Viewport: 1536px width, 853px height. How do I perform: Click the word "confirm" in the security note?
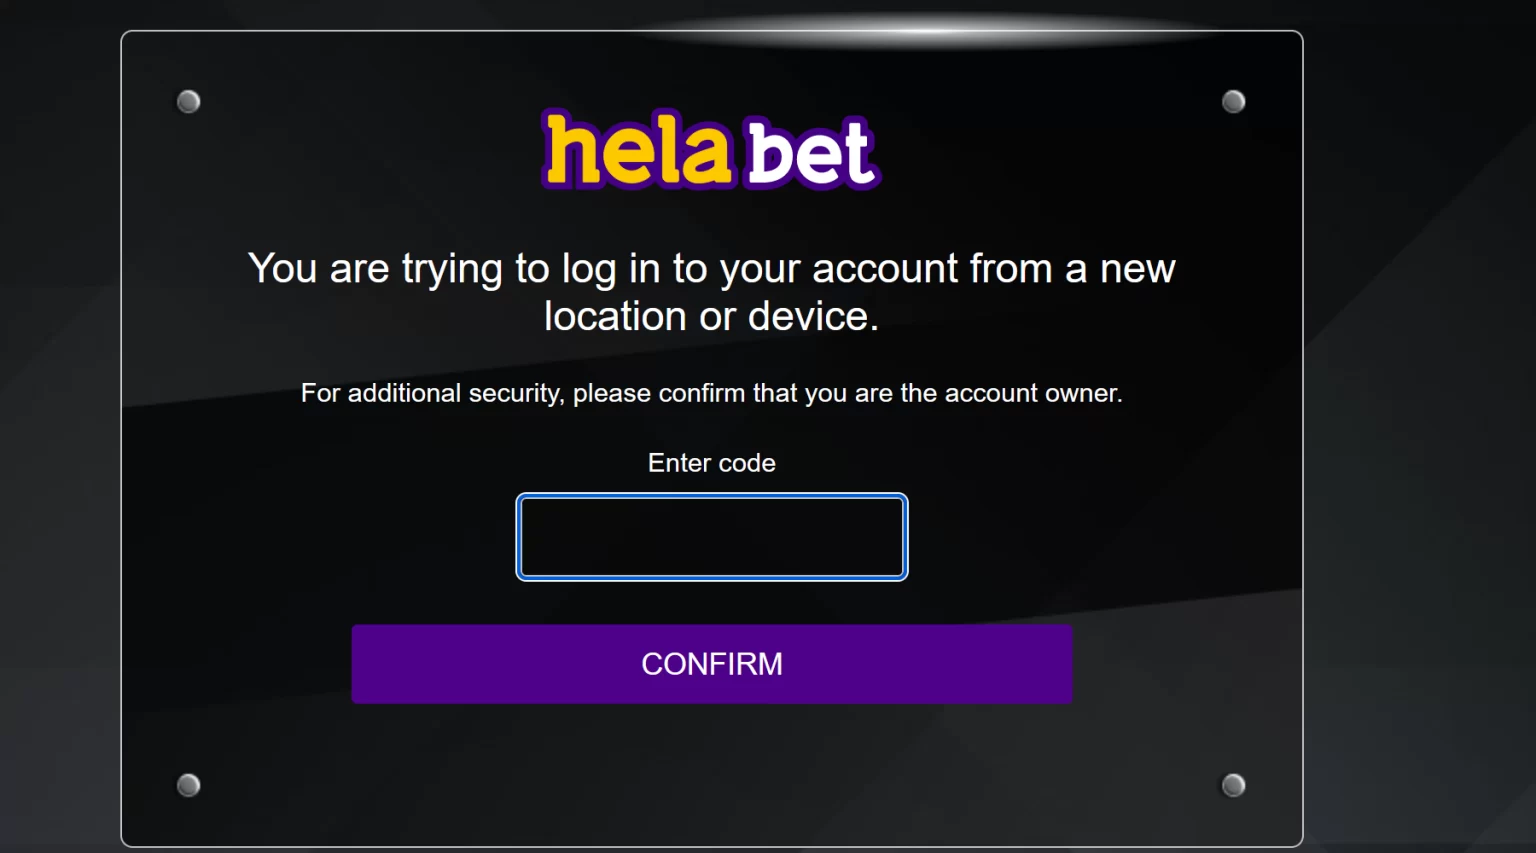pos(701,393)
